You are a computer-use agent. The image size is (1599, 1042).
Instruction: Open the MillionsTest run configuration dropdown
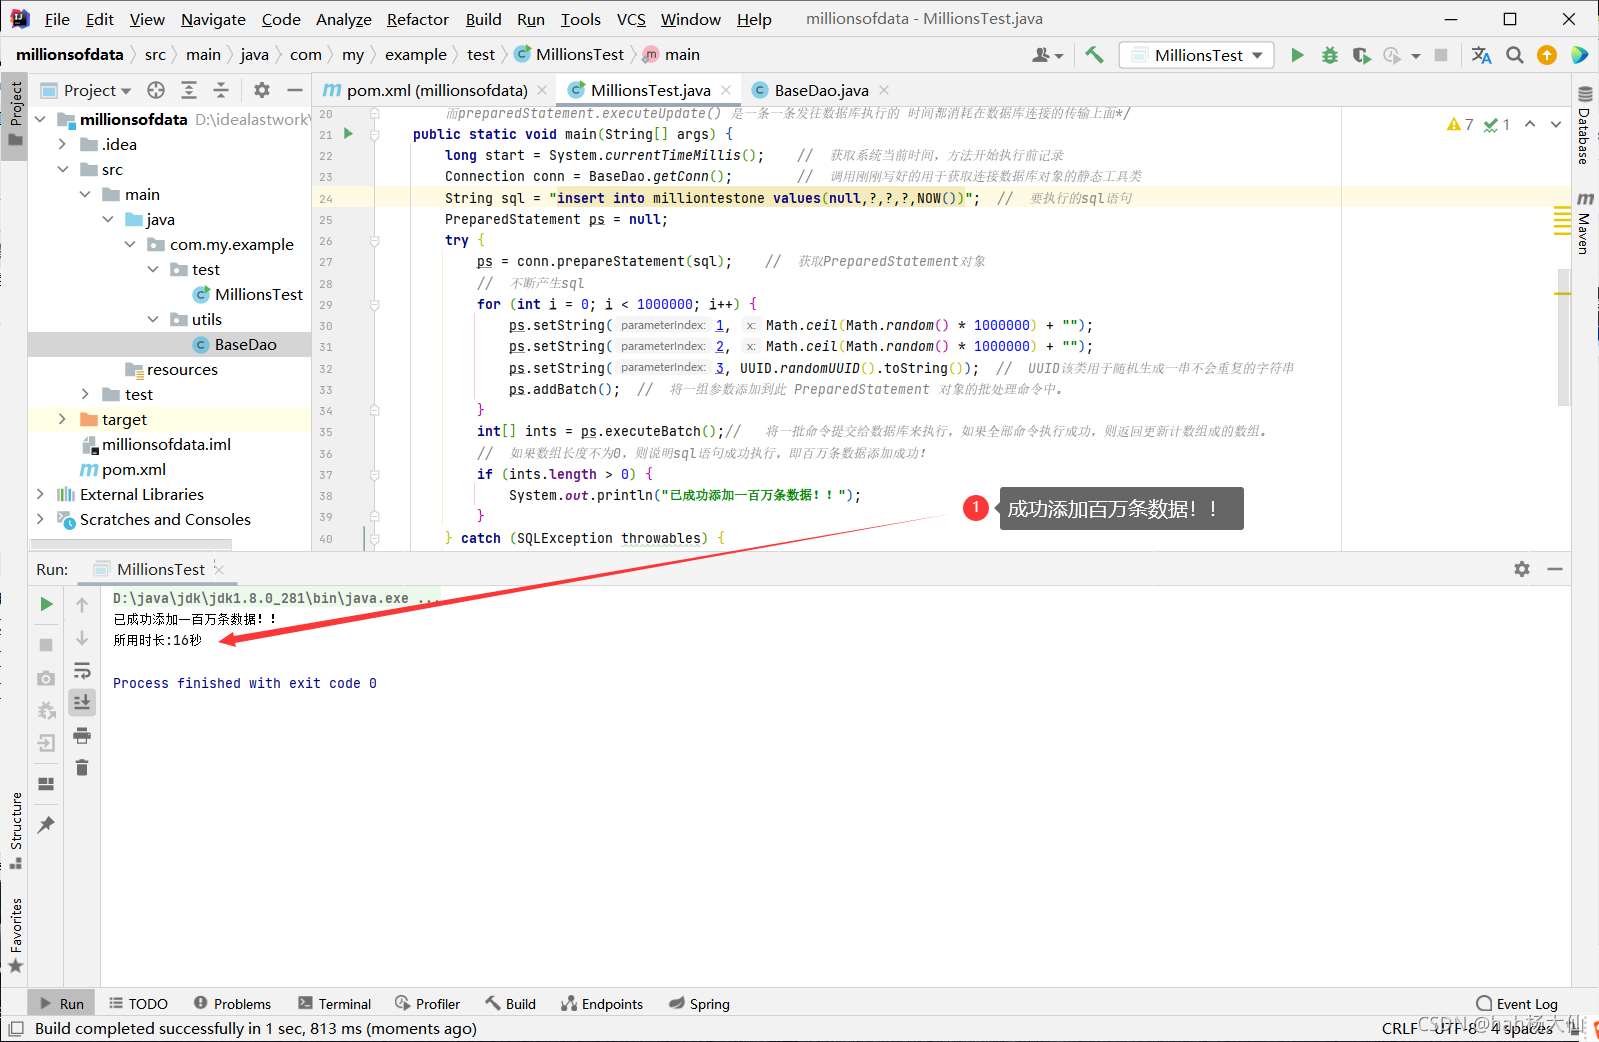1197,55
